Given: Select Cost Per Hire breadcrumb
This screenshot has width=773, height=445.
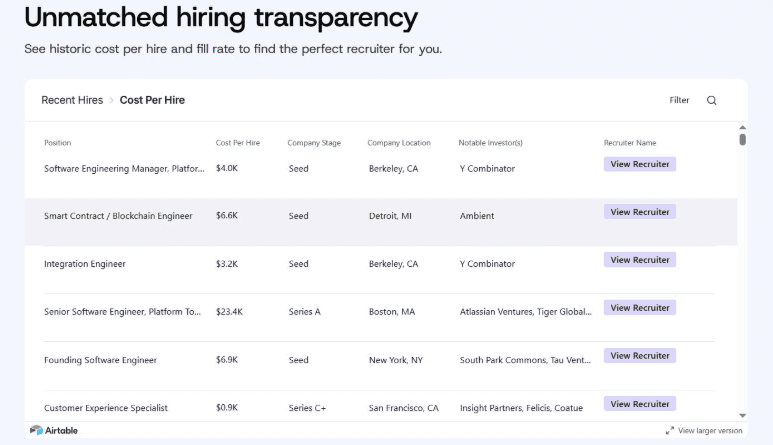Looking at the screenshot, I should 152,100.
